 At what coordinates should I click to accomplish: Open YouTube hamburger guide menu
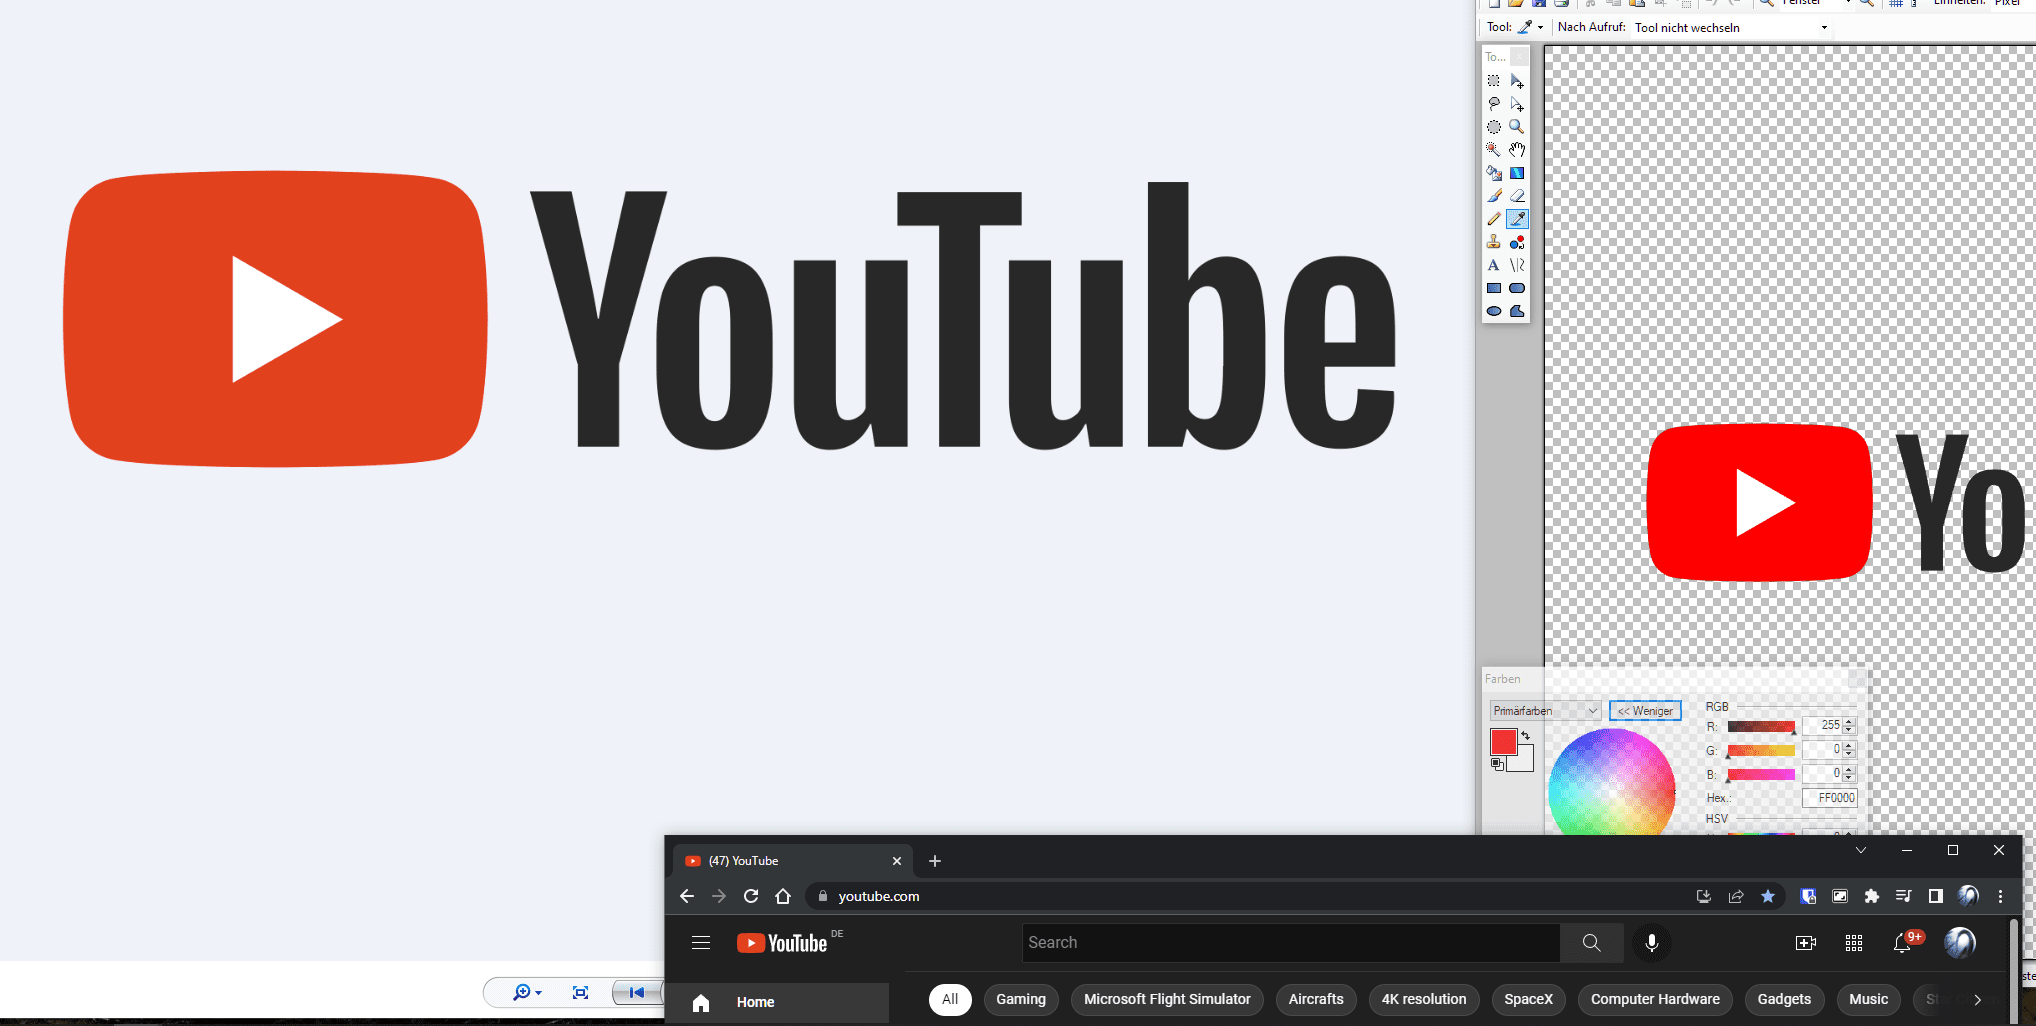pyautogui.click(x=701, y=943)
